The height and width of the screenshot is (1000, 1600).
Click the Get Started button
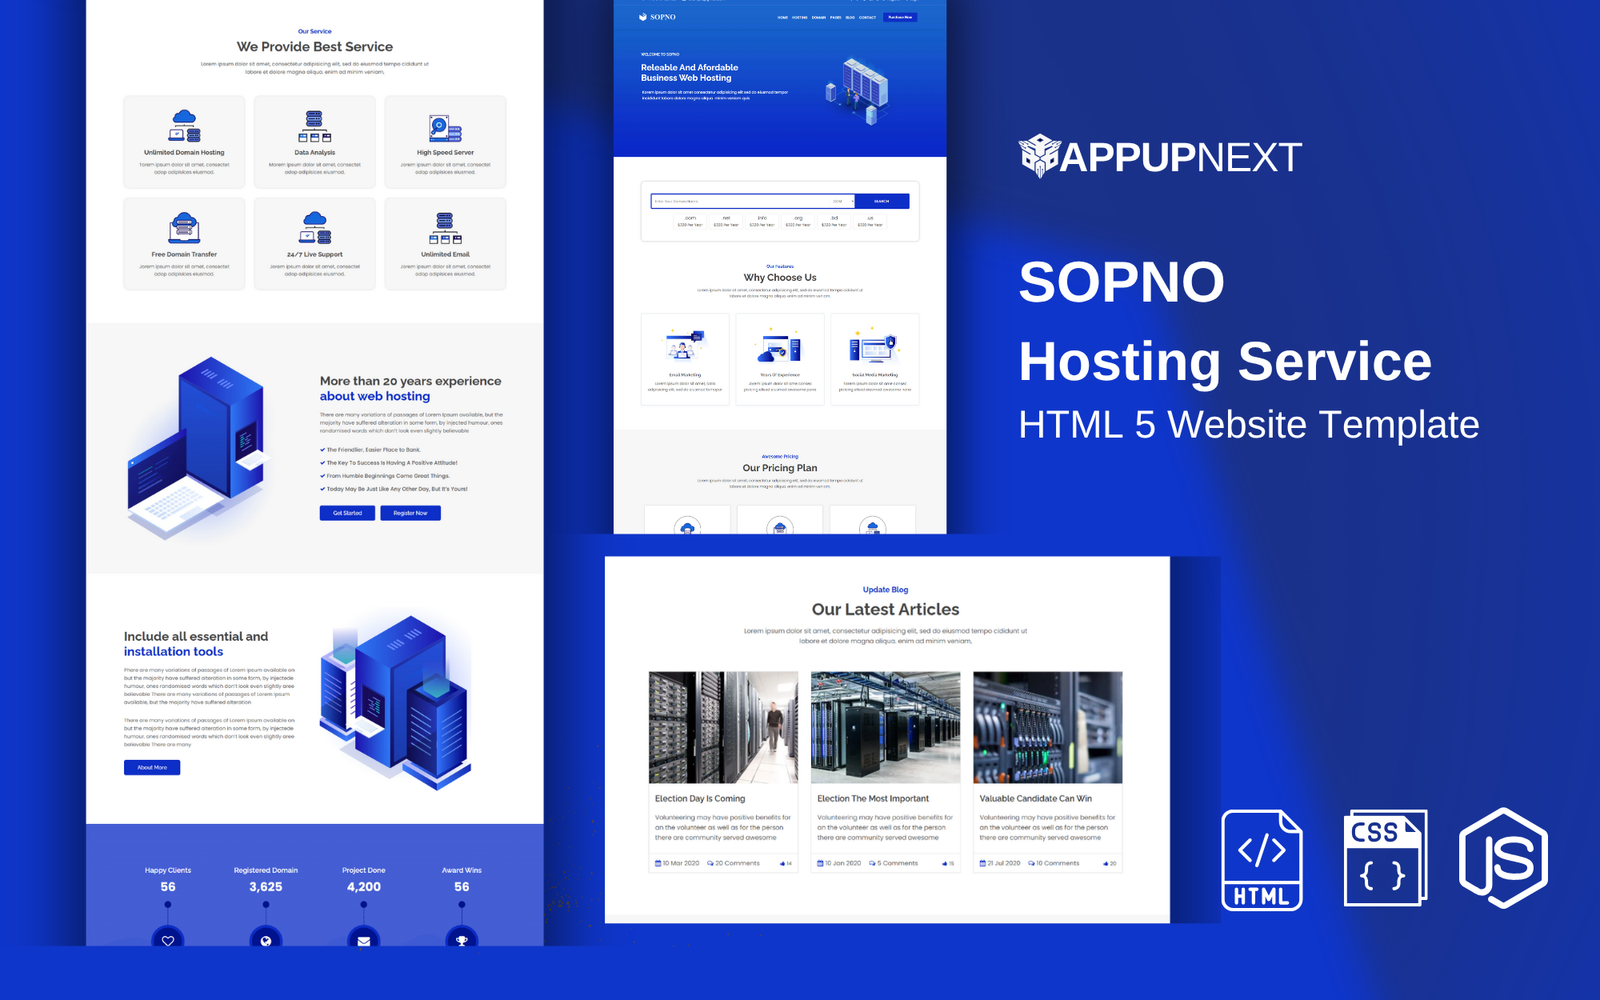coord(347,513)
